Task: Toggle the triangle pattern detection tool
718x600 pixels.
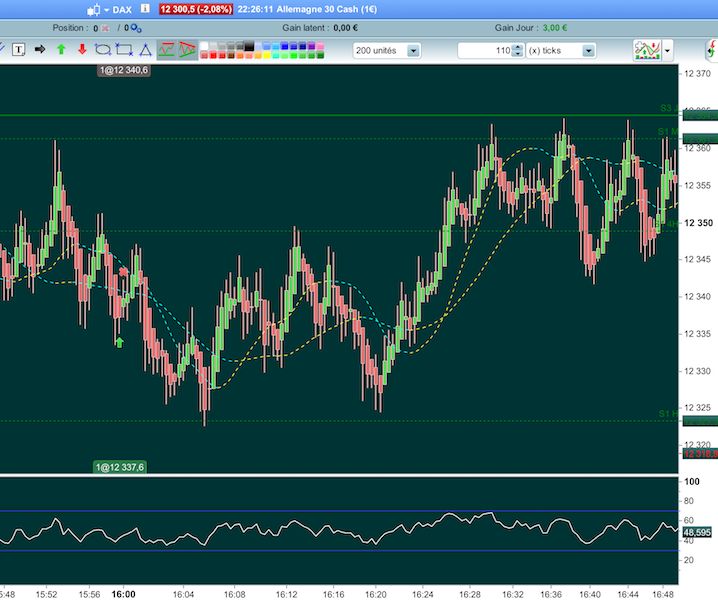Action: pyautogui.click(x=187, y=49)
